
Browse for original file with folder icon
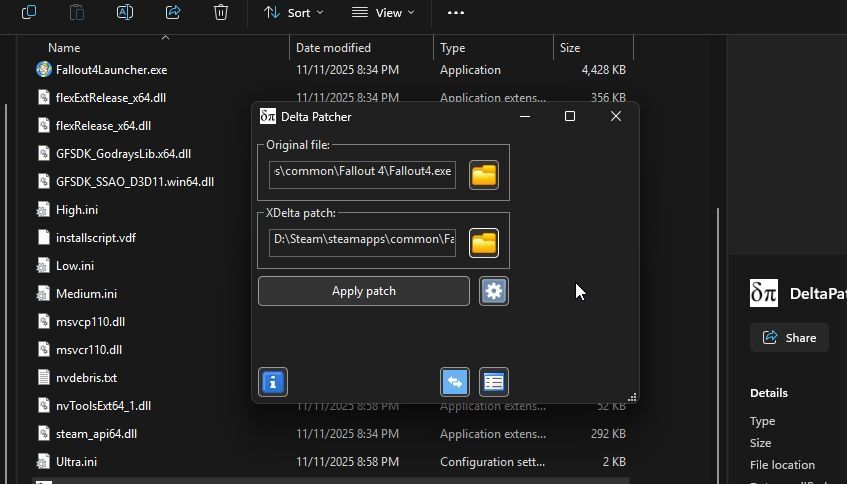coord(484,175)
